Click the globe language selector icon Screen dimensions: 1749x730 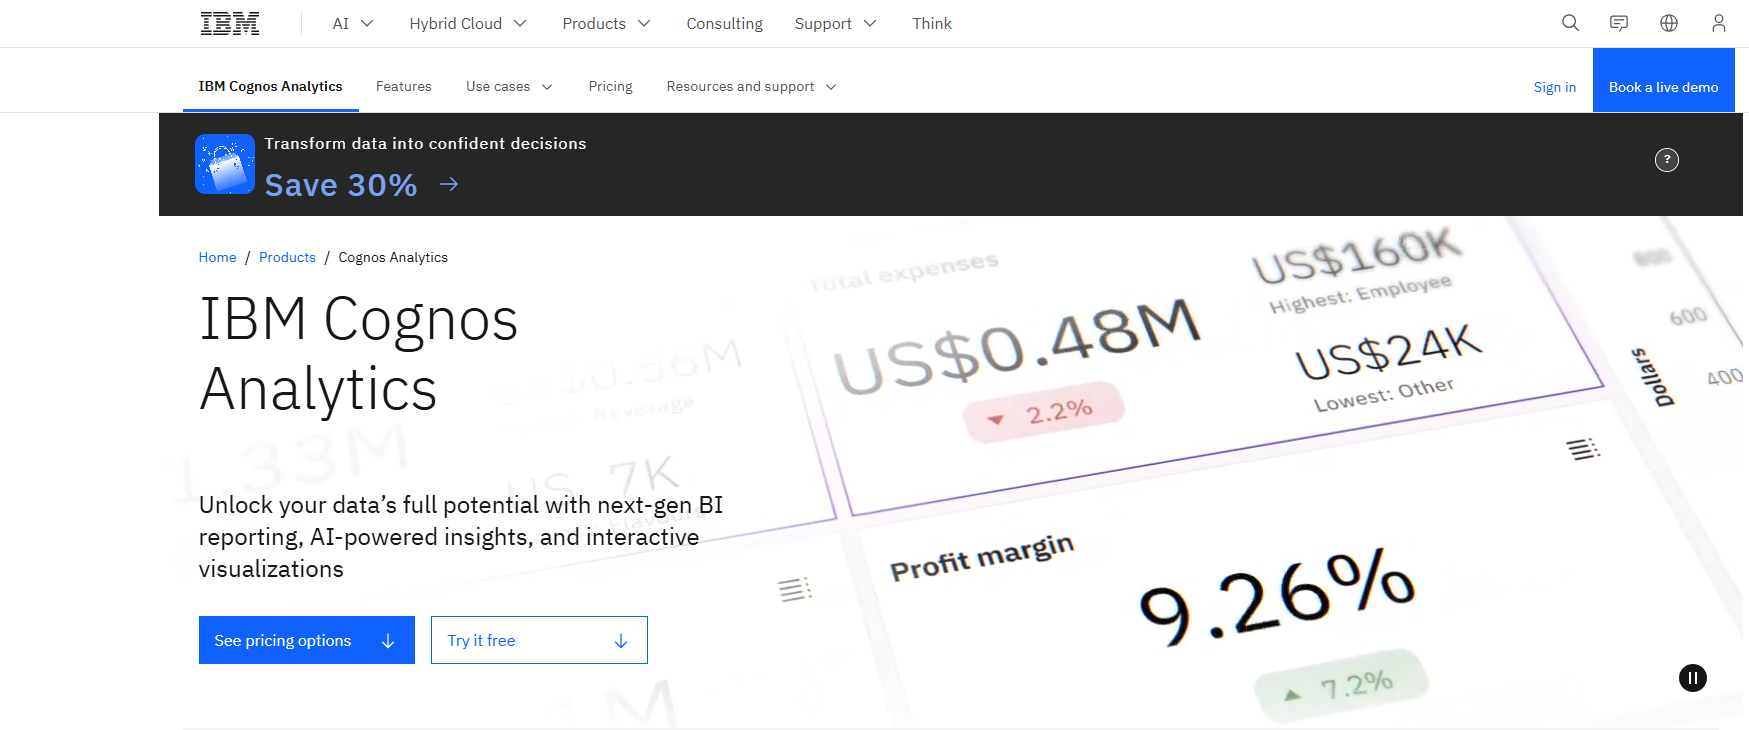coord(1669,23)
